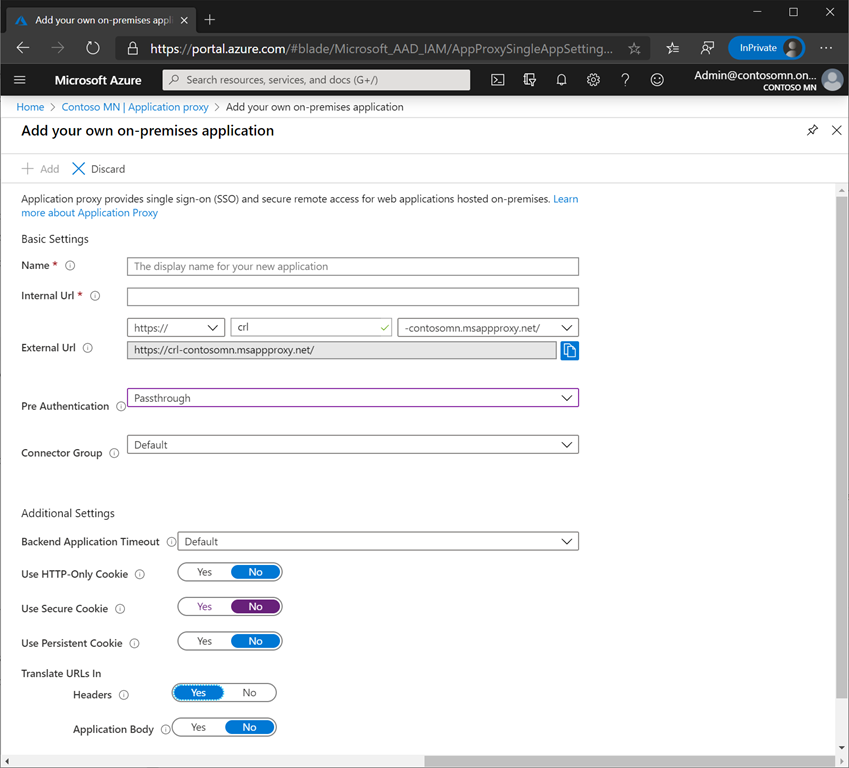Copy the External Url to clipboard
Viewport: 849px width, 768px height.
569,350
